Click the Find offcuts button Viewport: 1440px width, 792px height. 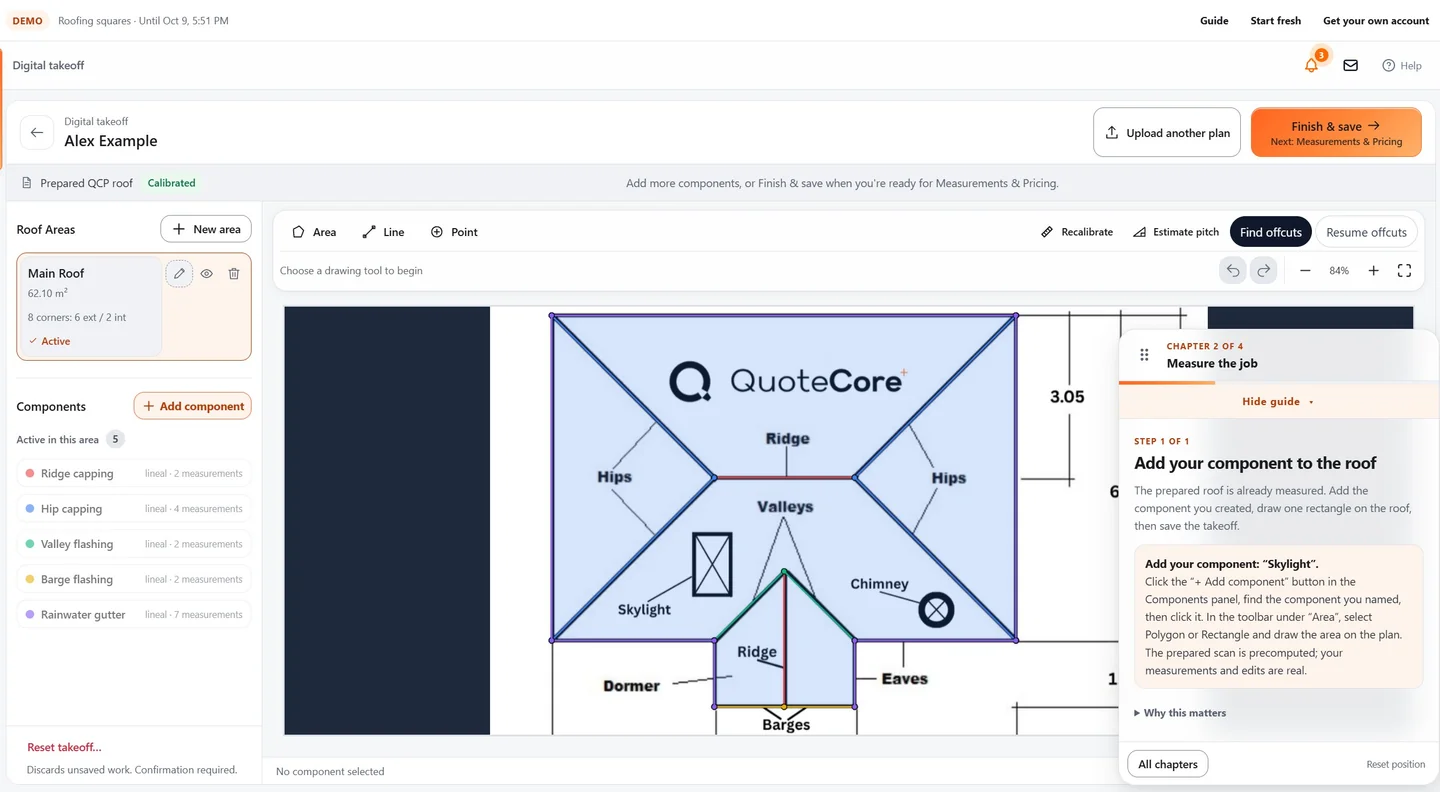(1270, 232)
